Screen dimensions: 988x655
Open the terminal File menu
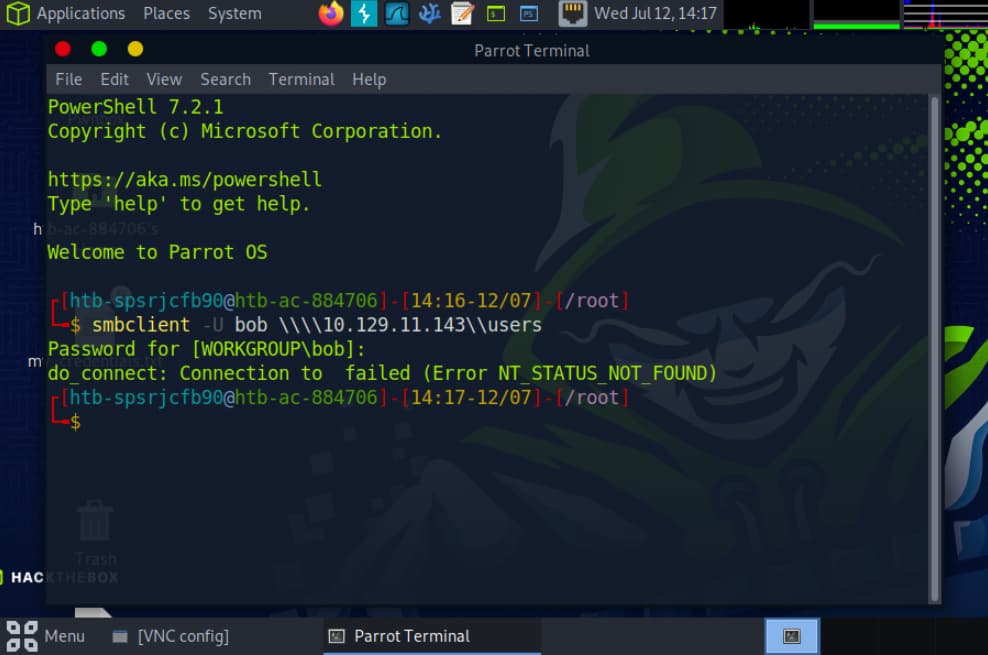point(68,79)
